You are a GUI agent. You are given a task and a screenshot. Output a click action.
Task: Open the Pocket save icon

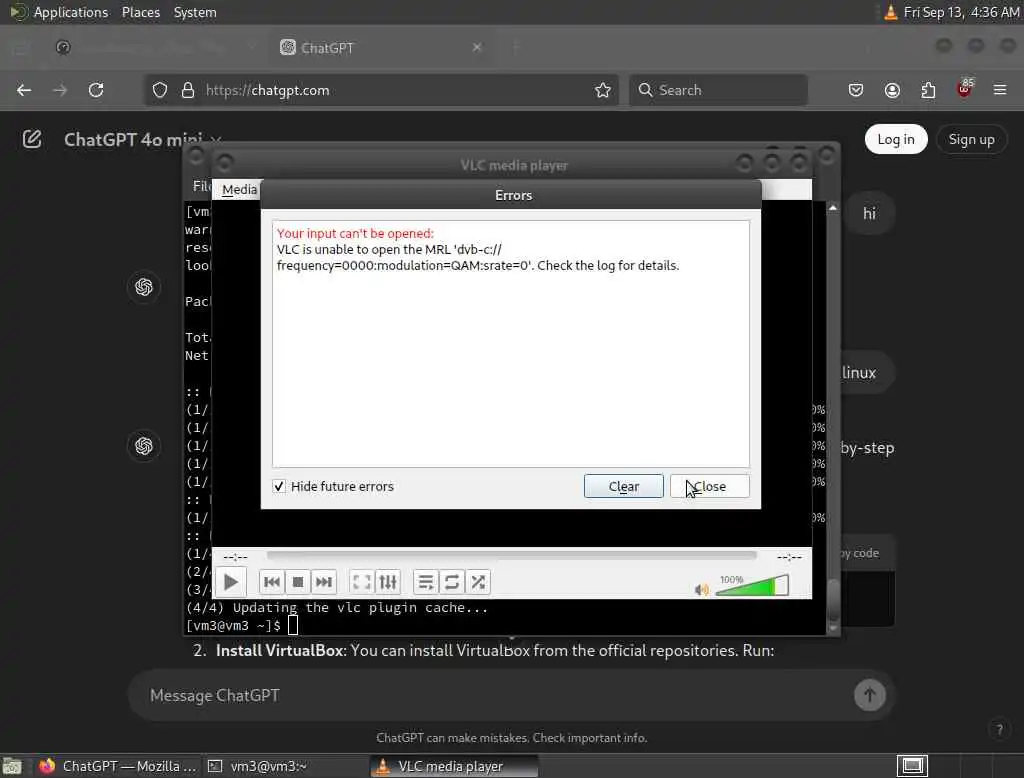856,90
